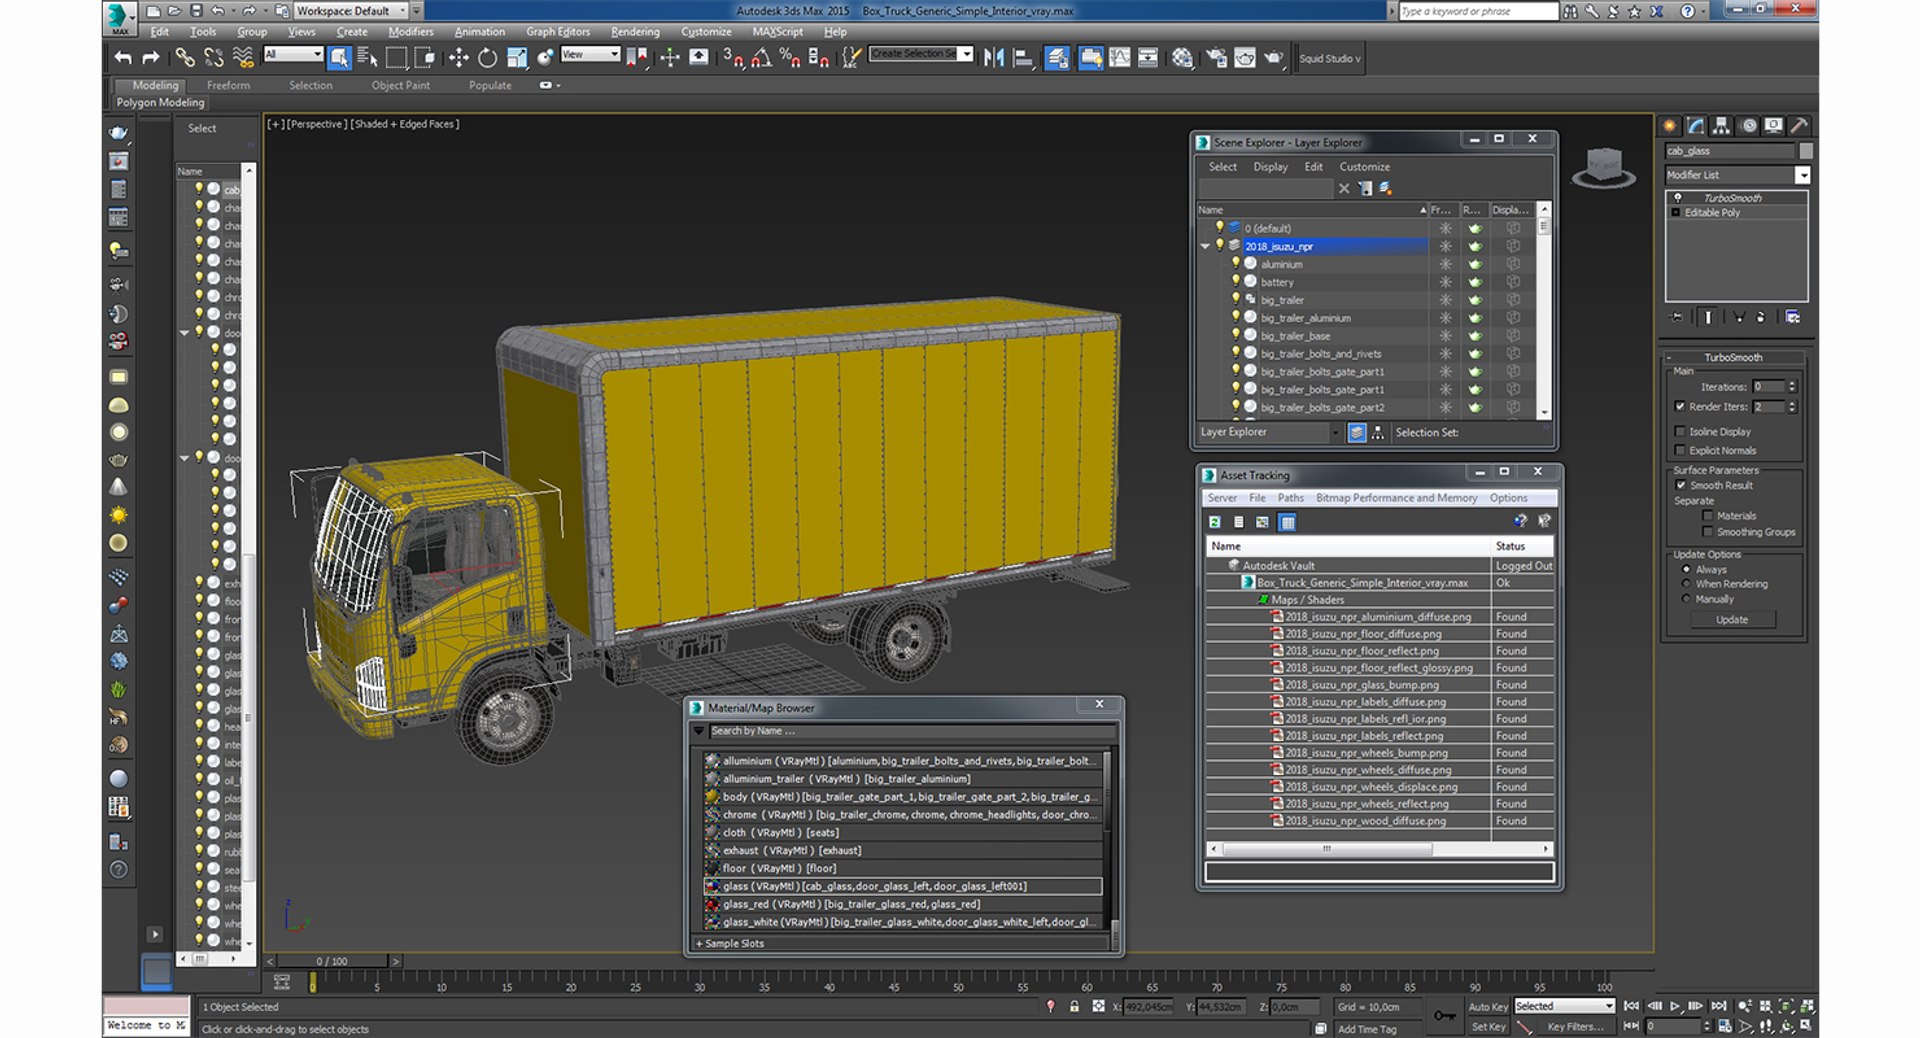Screen dimensions: 1920x1038
Task: Activate the Select and Scale tool
Action: point(516,58)
